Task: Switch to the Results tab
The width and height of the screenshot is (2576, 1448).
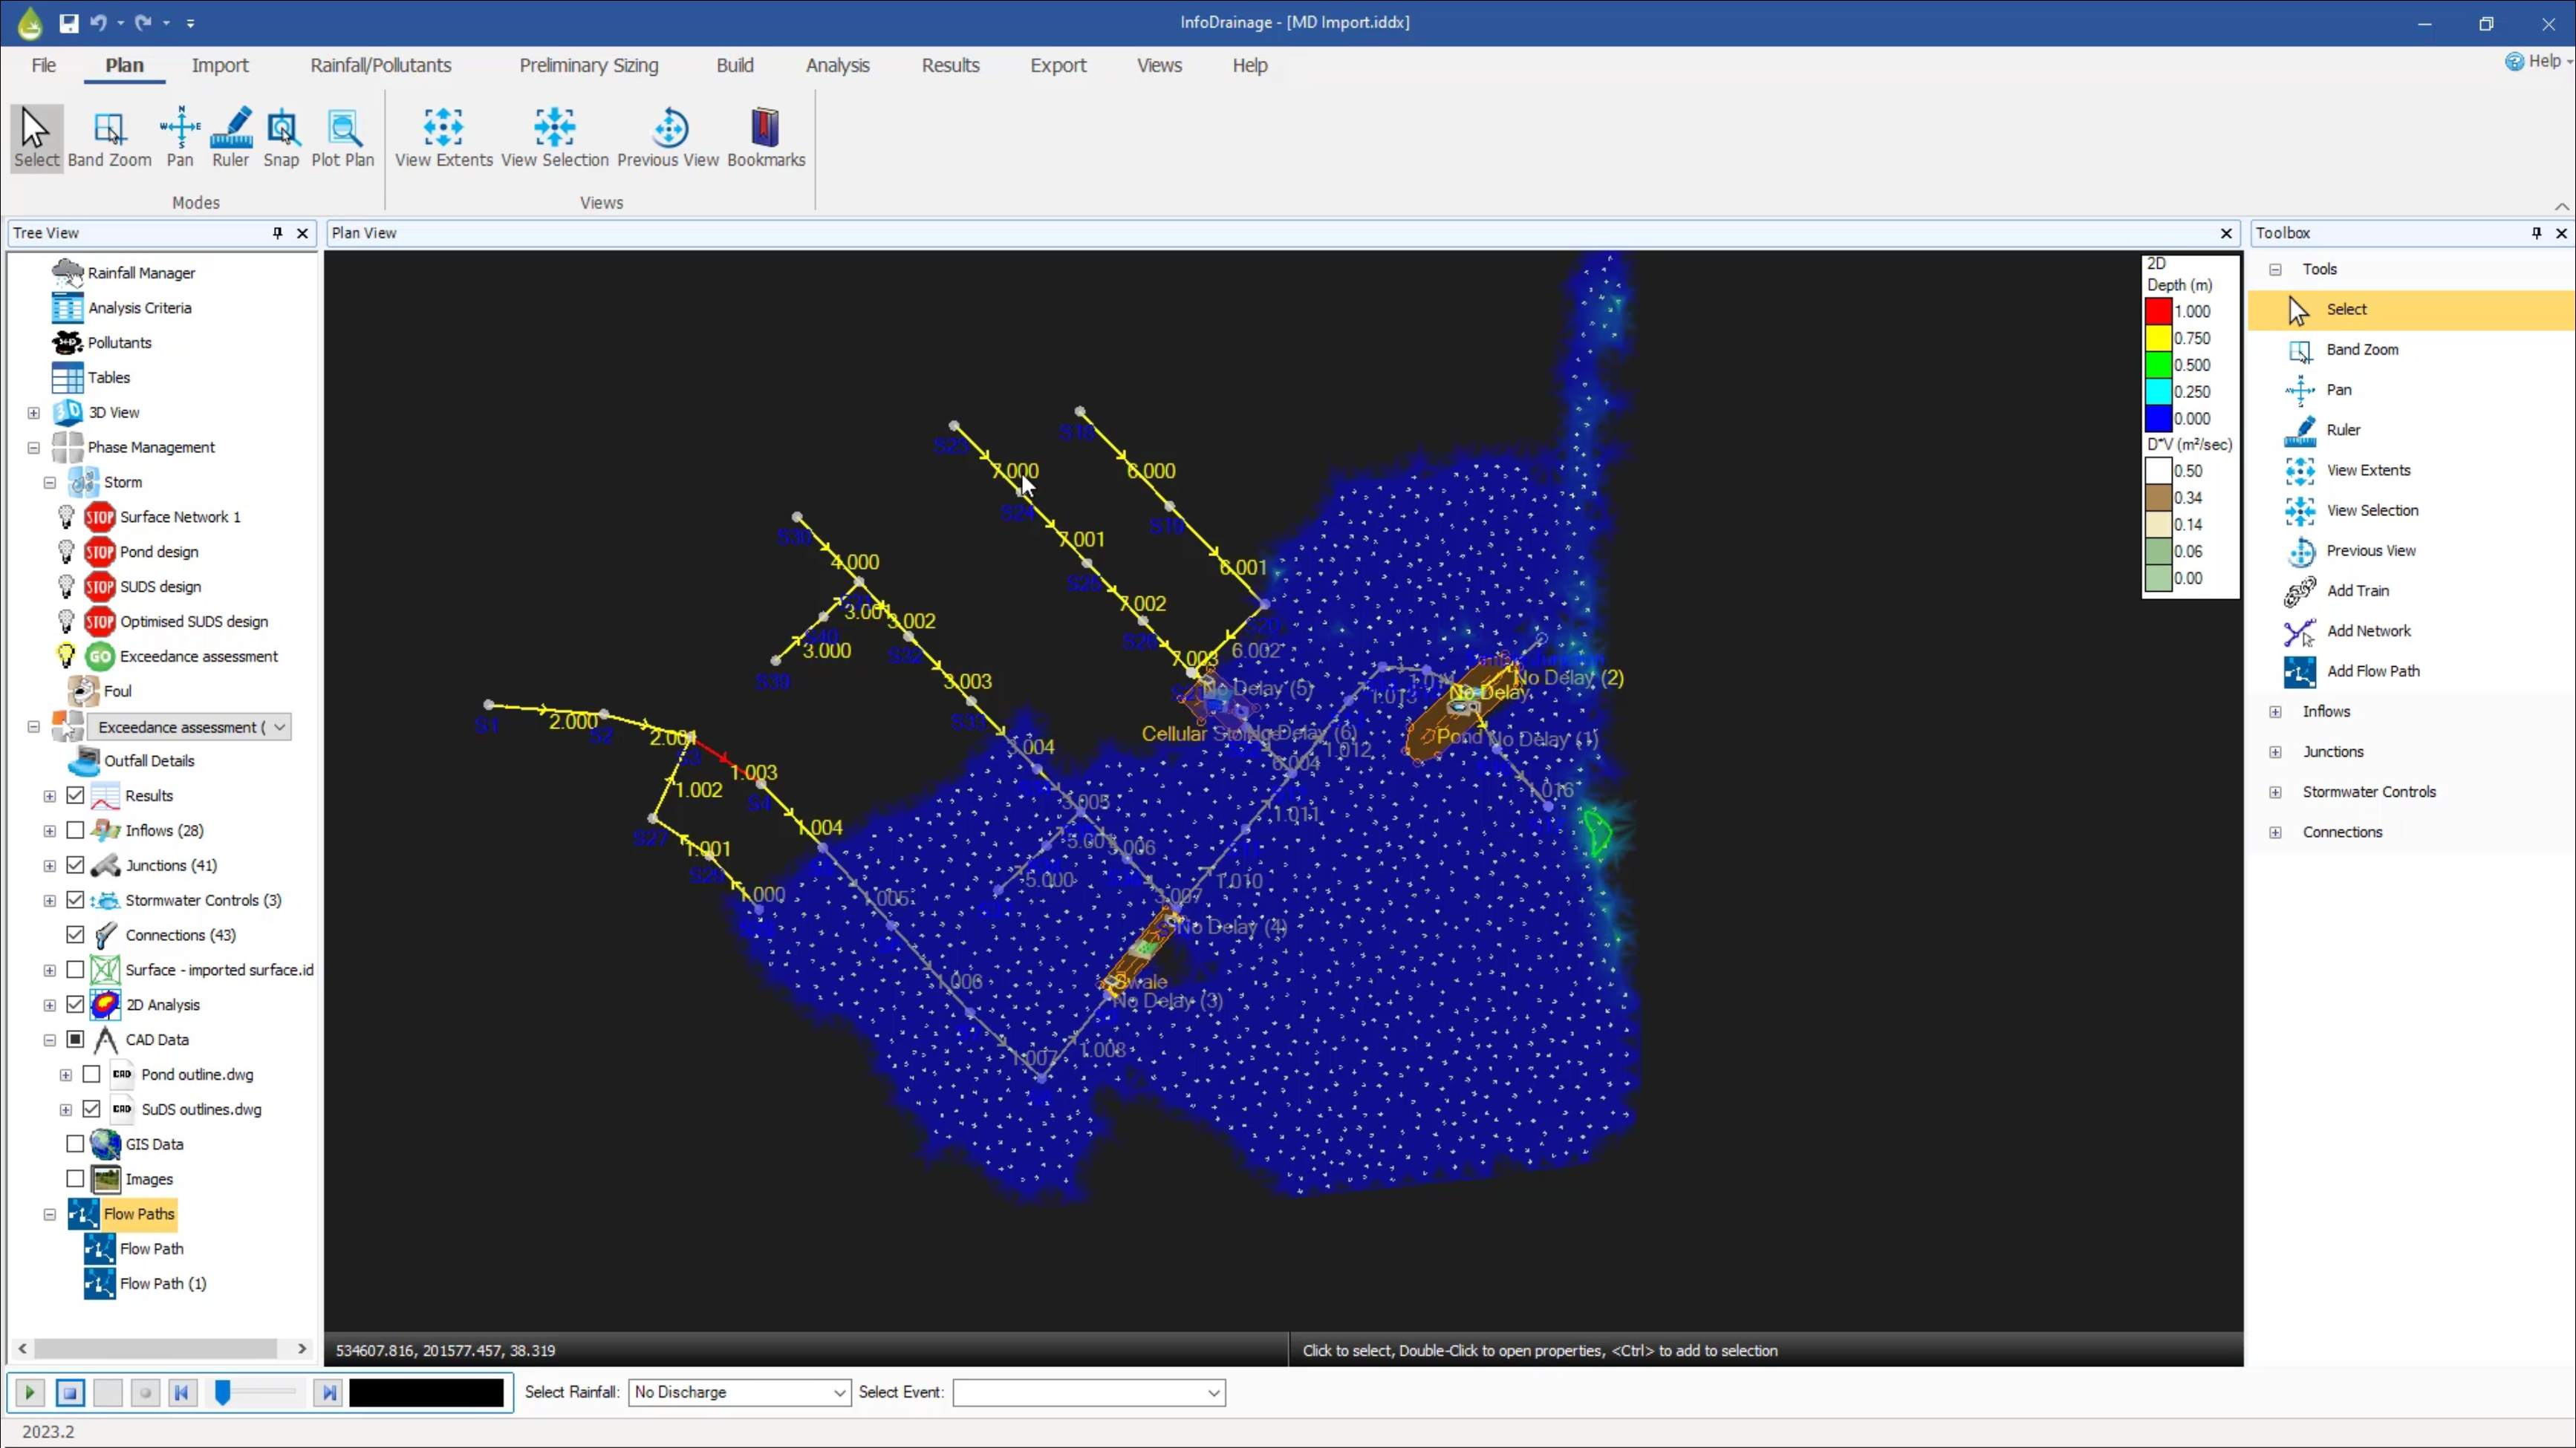Action: pyautogui.click(x=950, y=65)
